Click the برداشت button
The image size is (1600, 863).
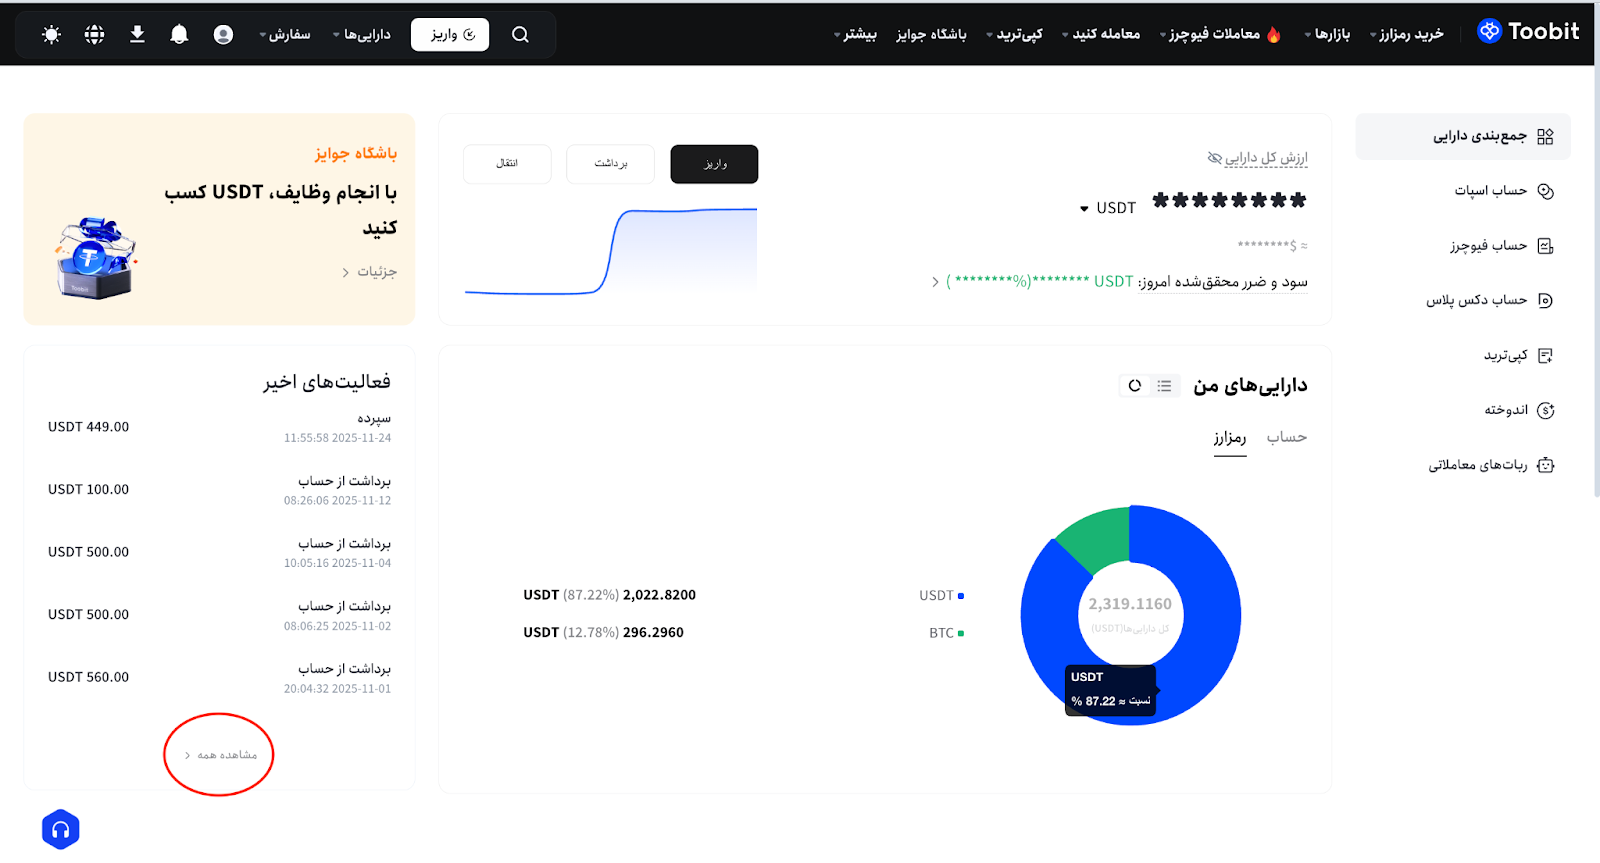pyautogui.click(x=611, y=164)
